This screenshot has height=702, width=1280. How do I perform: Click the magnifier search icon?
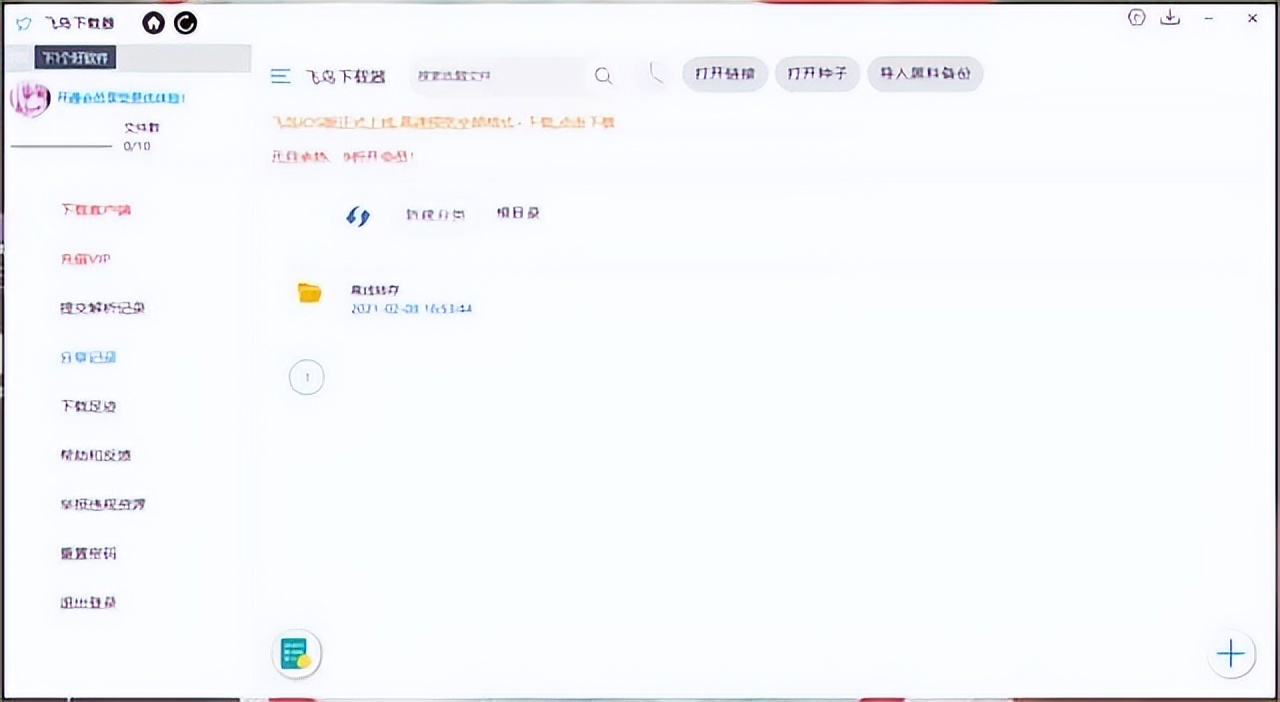coord(603,76)
